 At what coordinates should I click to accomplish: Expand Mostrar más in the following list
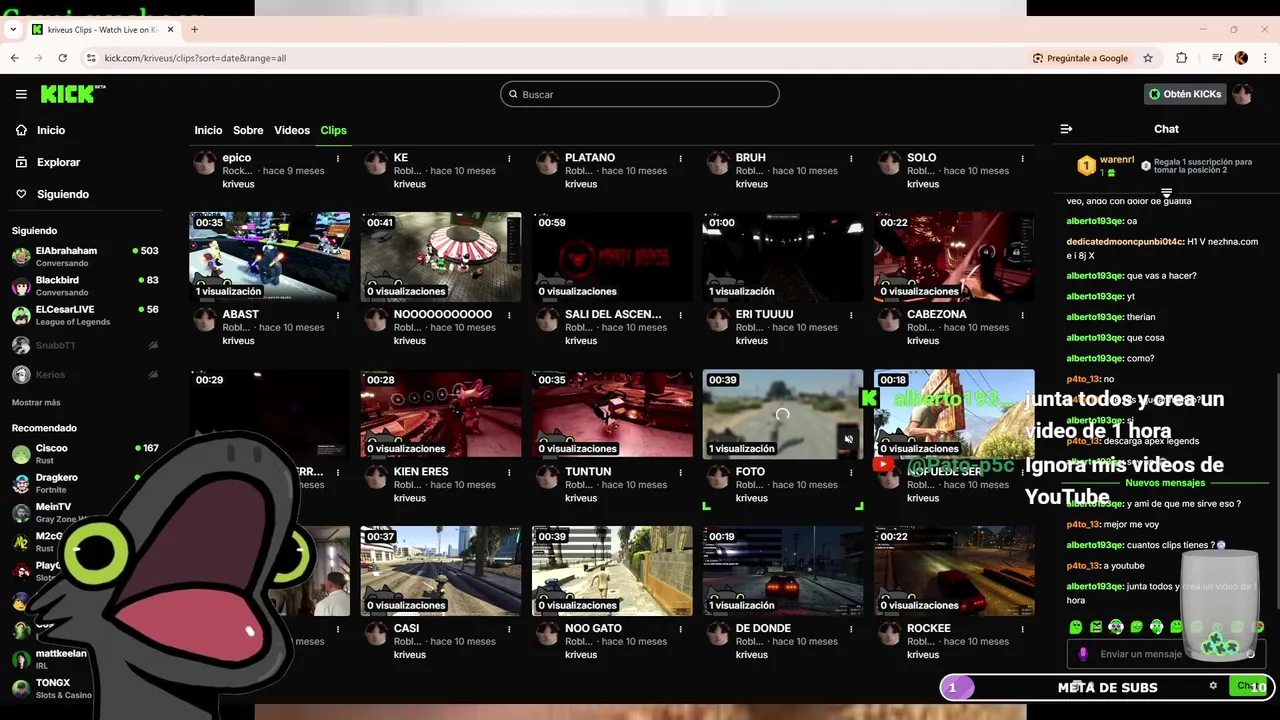pos(36,402)
